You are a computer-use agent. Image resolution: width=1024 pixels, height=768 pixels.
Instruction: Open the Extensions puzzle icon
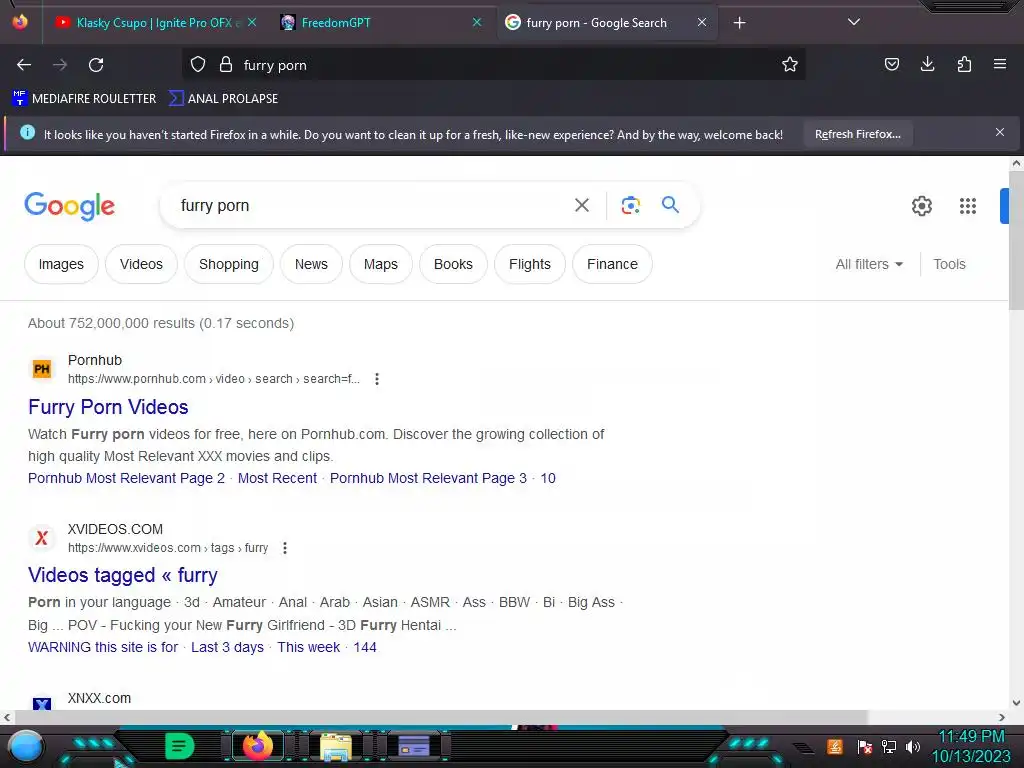click(x=964, y=64)
